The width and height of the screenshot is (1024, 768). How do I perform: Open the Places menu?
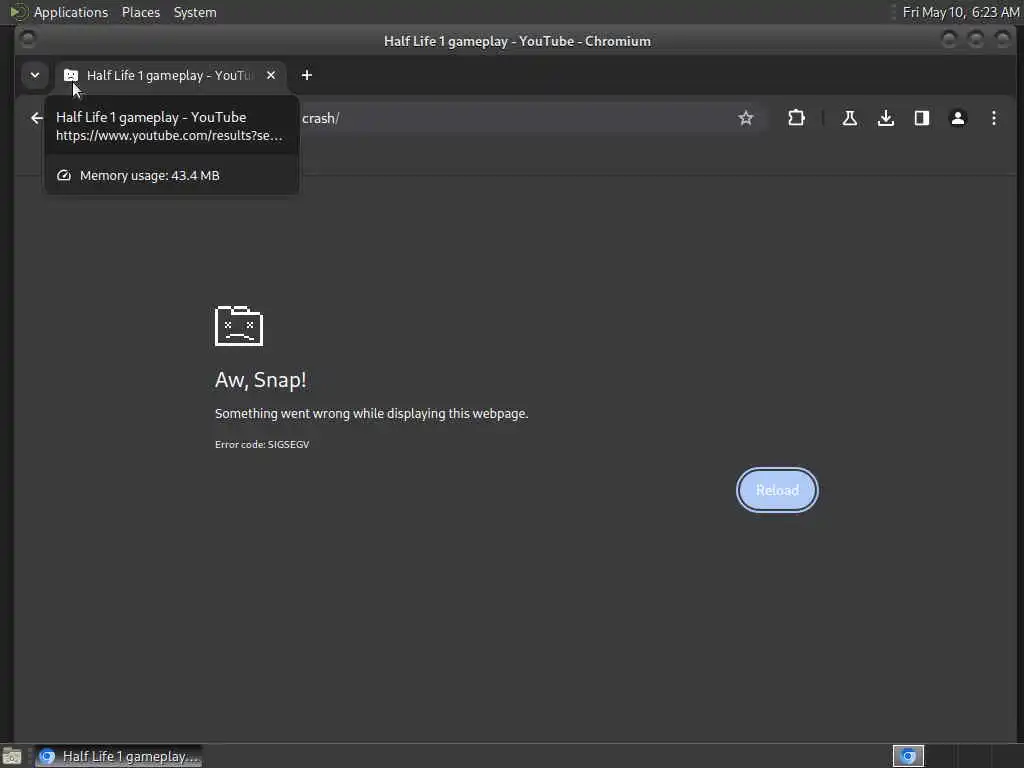(x=141, y=12)
